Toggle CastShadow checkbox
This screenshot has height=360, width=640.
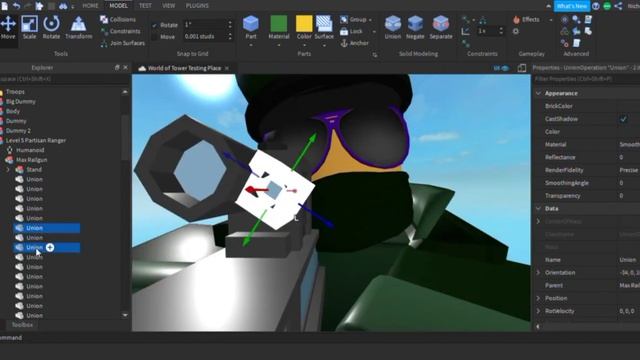pos(623,119)
